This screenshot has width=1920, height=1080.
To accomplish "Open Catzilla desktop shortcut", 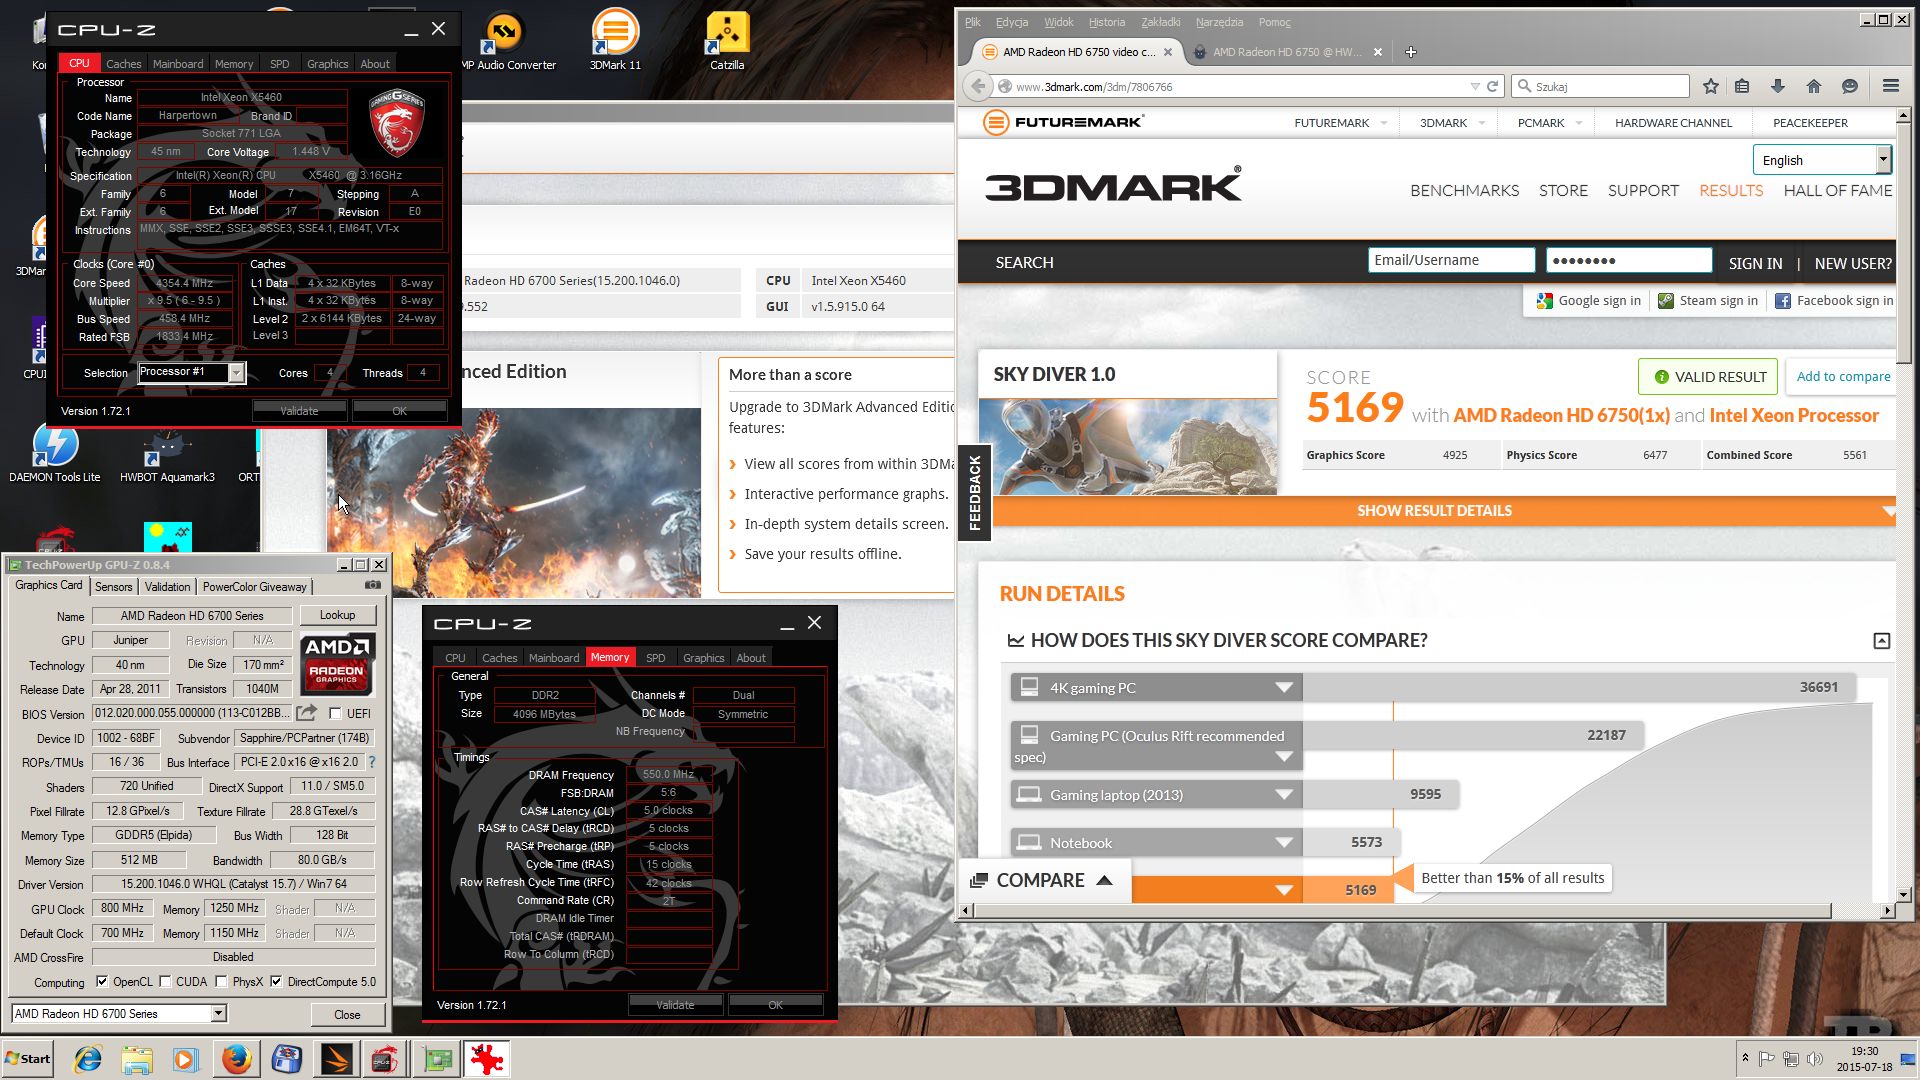I will pyautogui.click(x=727, y=42).
